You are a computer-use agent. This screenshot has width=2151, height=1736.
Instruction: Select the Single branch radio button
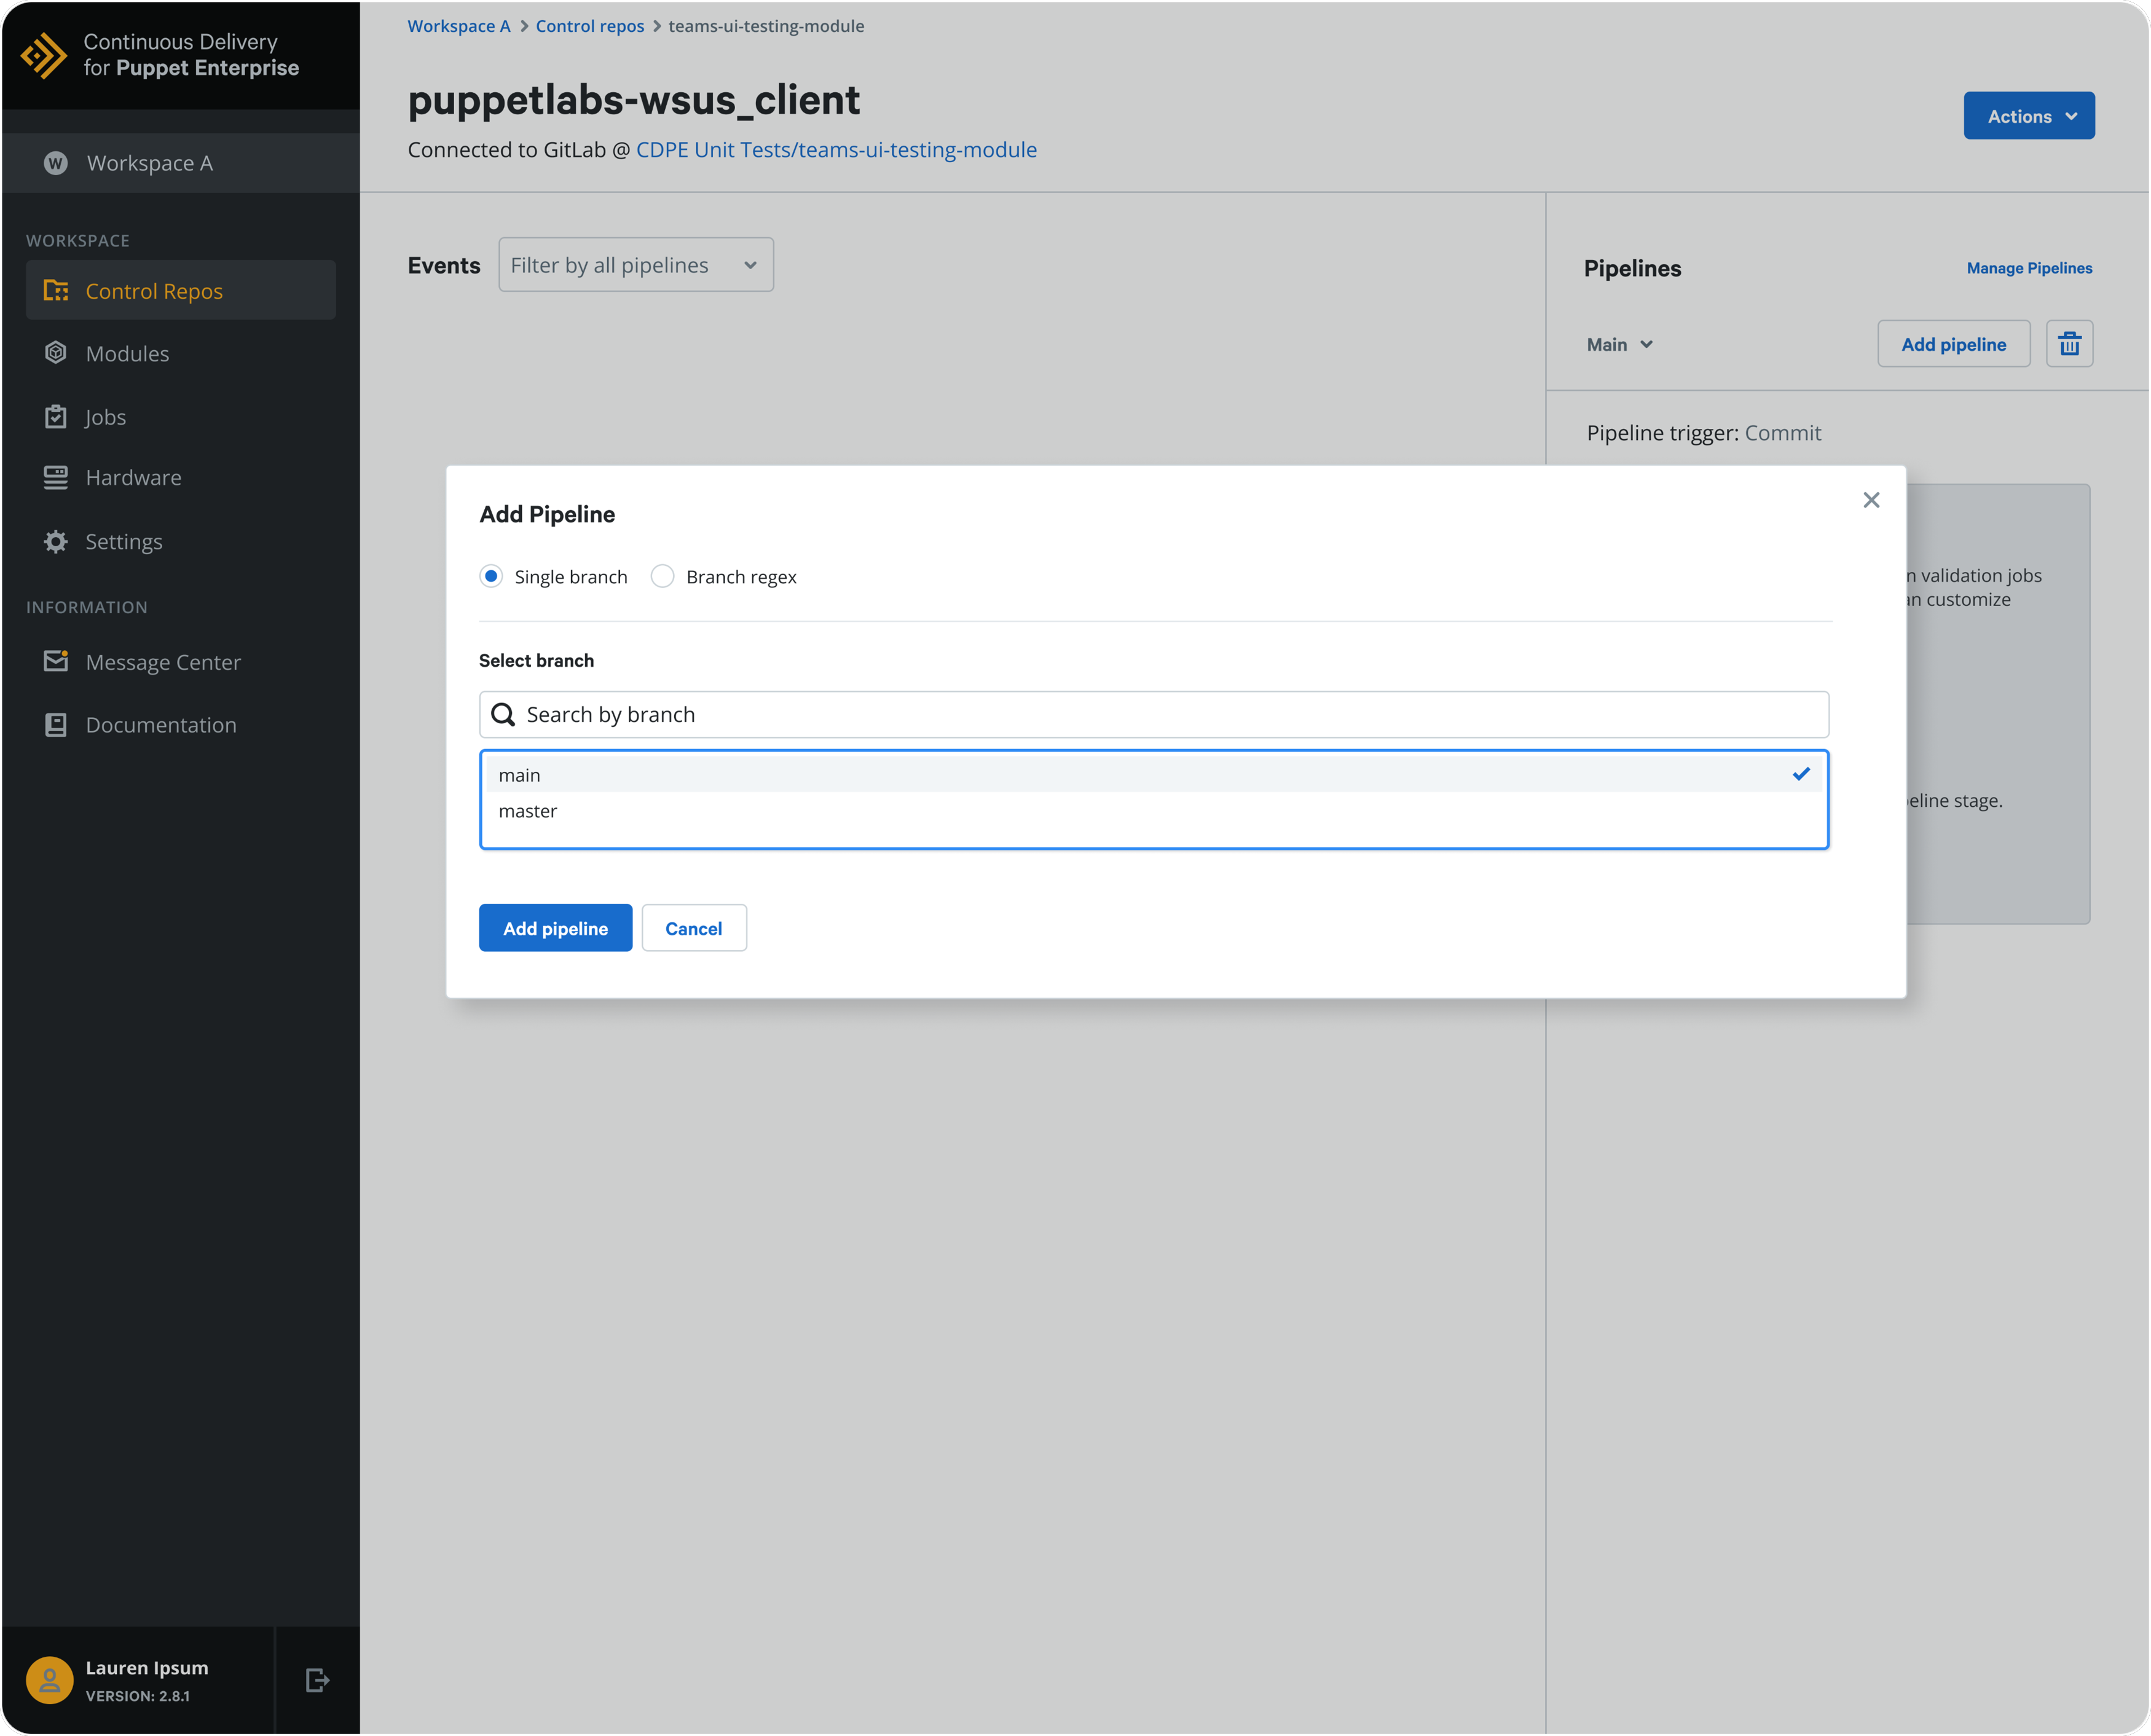(491, 576)
